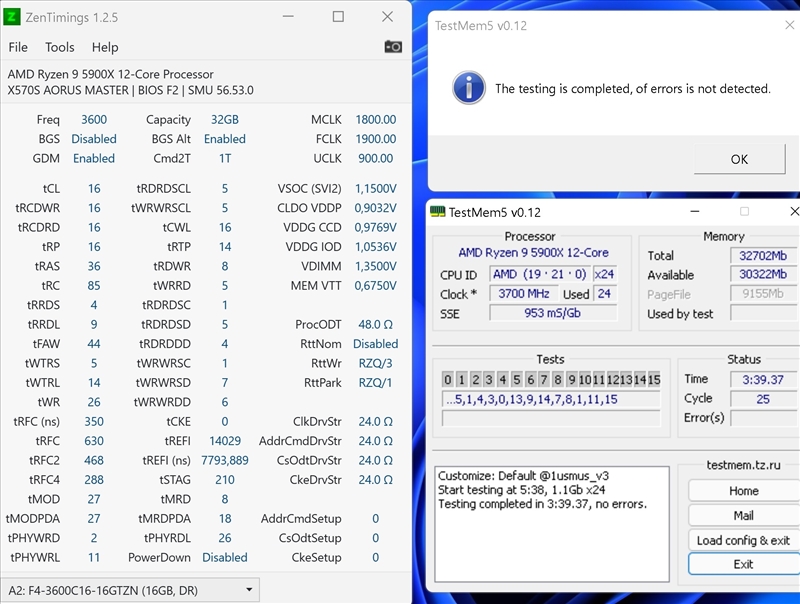Click the Exit button in TestMem5
The height and width of the screenshot is (604, 800).
pos(743,564)
